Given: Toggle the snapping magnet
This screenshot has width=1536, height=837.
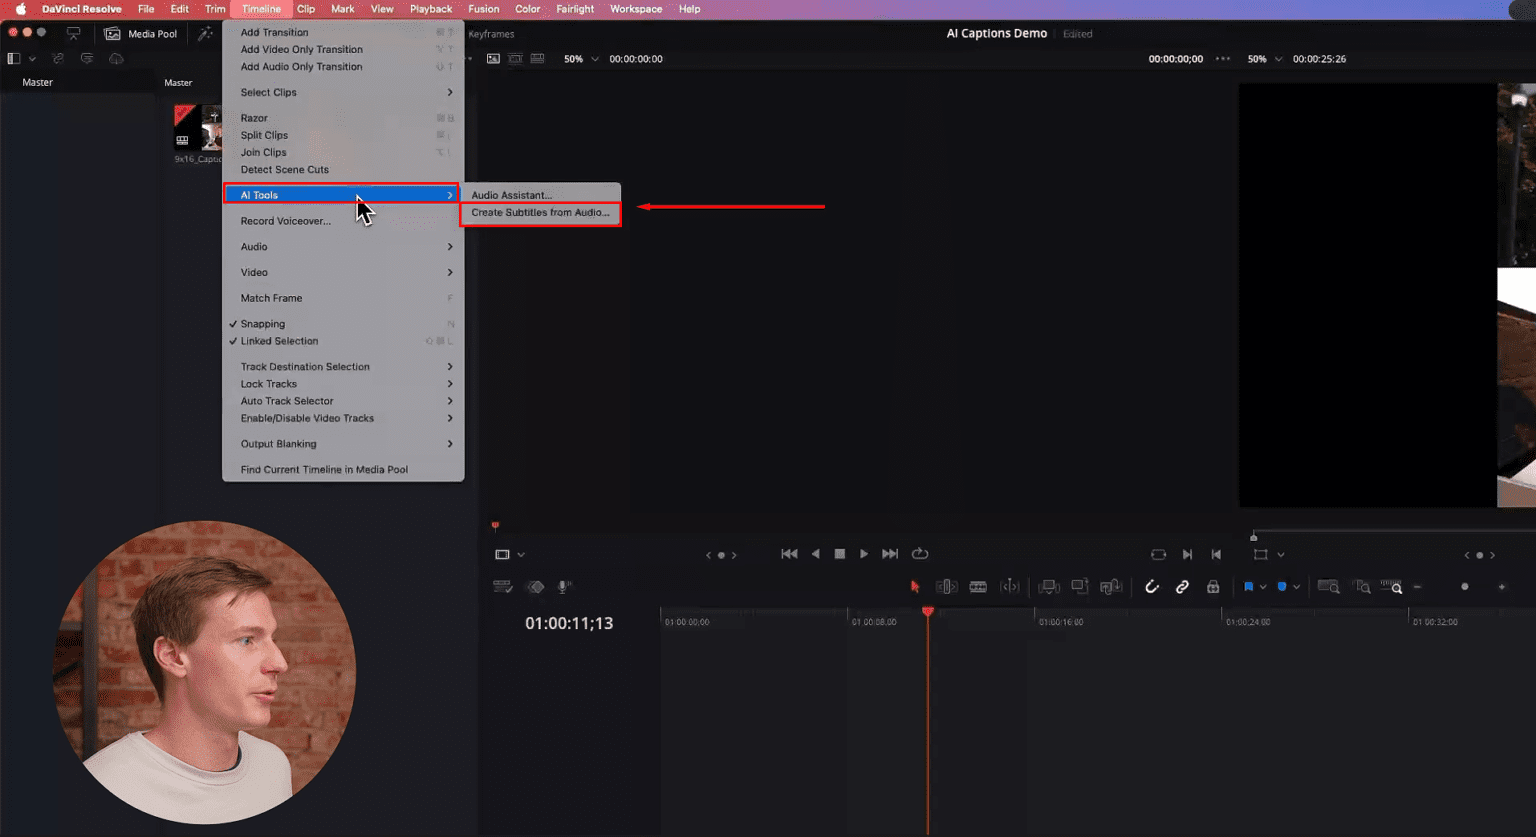Looking at the screenshot, I should click(x=1152, y=587).
